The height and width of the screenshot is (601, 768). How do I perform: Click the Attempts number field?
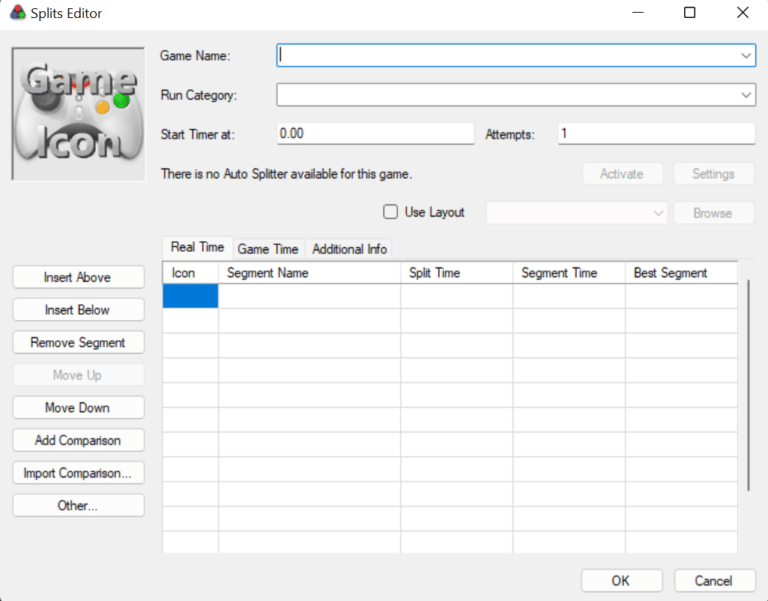pos(656,134)
